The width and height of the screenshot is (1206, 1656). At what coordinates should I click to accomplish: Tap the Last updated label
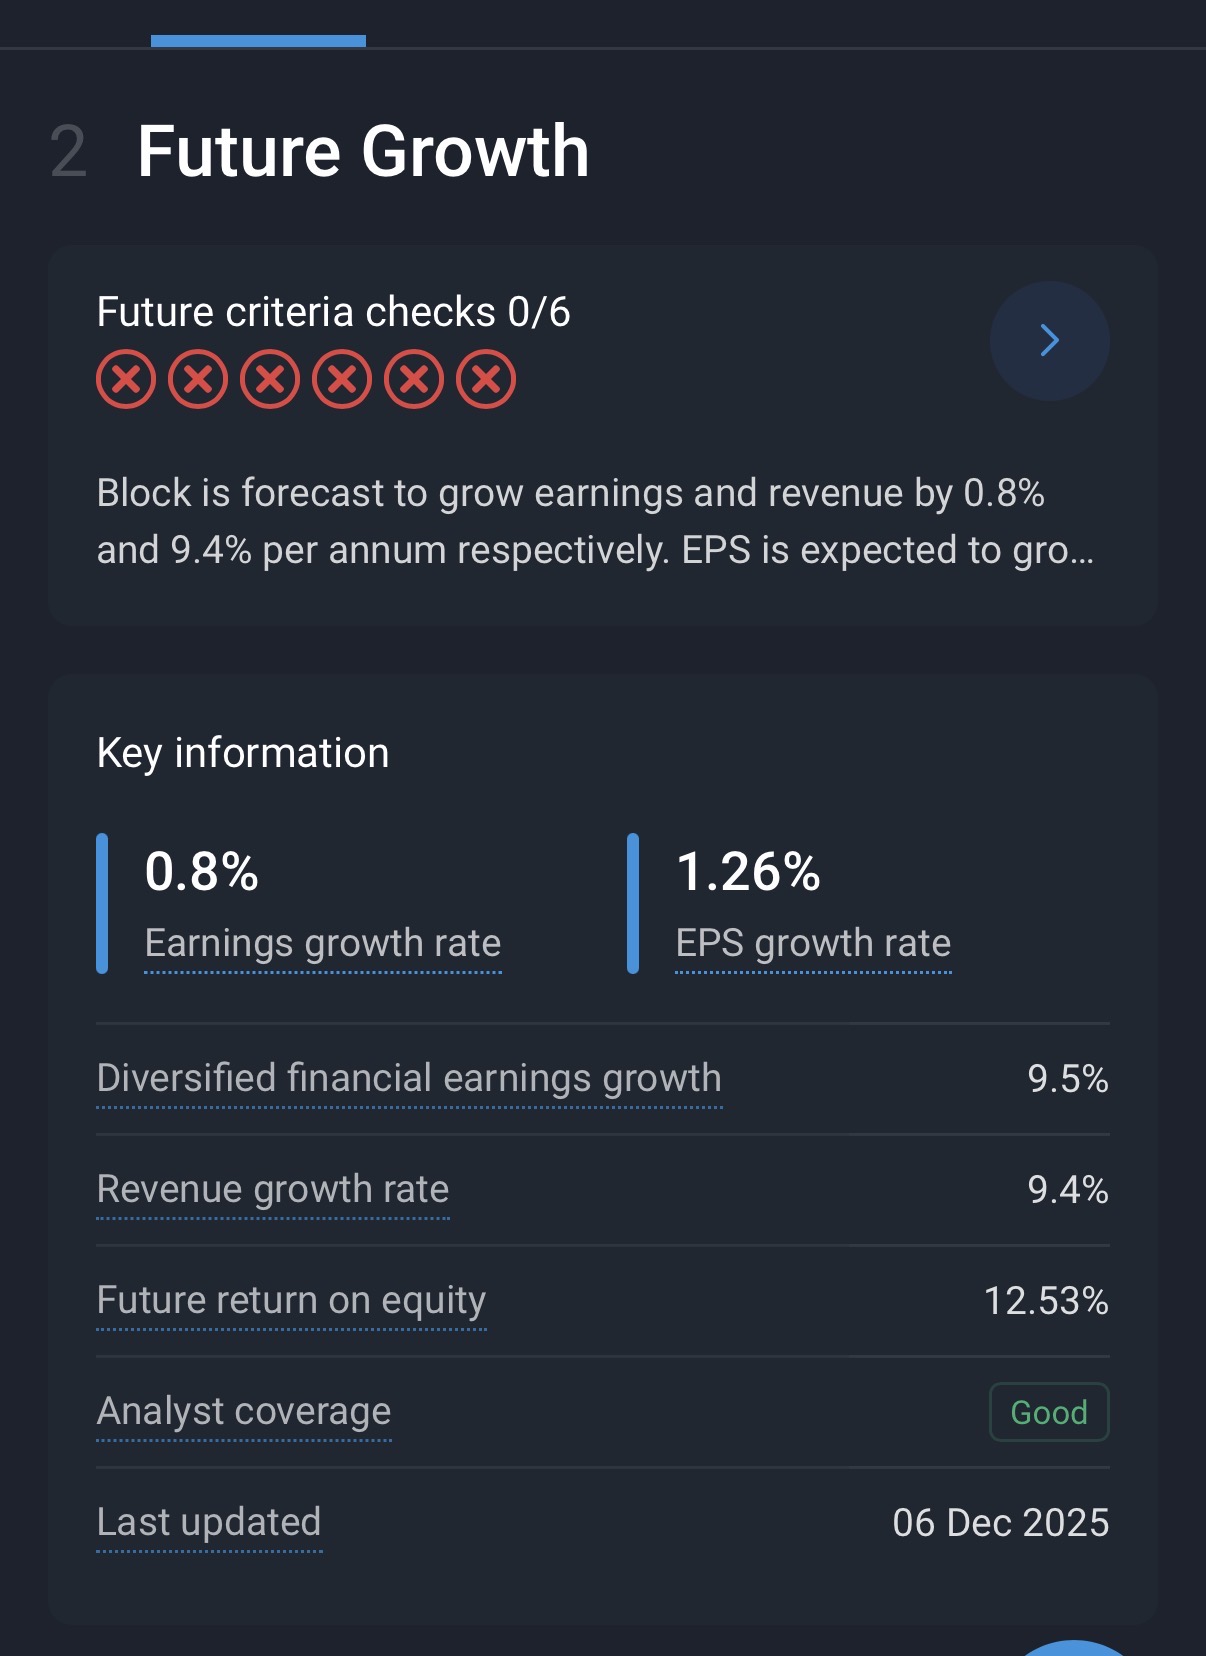[209, 1522]
